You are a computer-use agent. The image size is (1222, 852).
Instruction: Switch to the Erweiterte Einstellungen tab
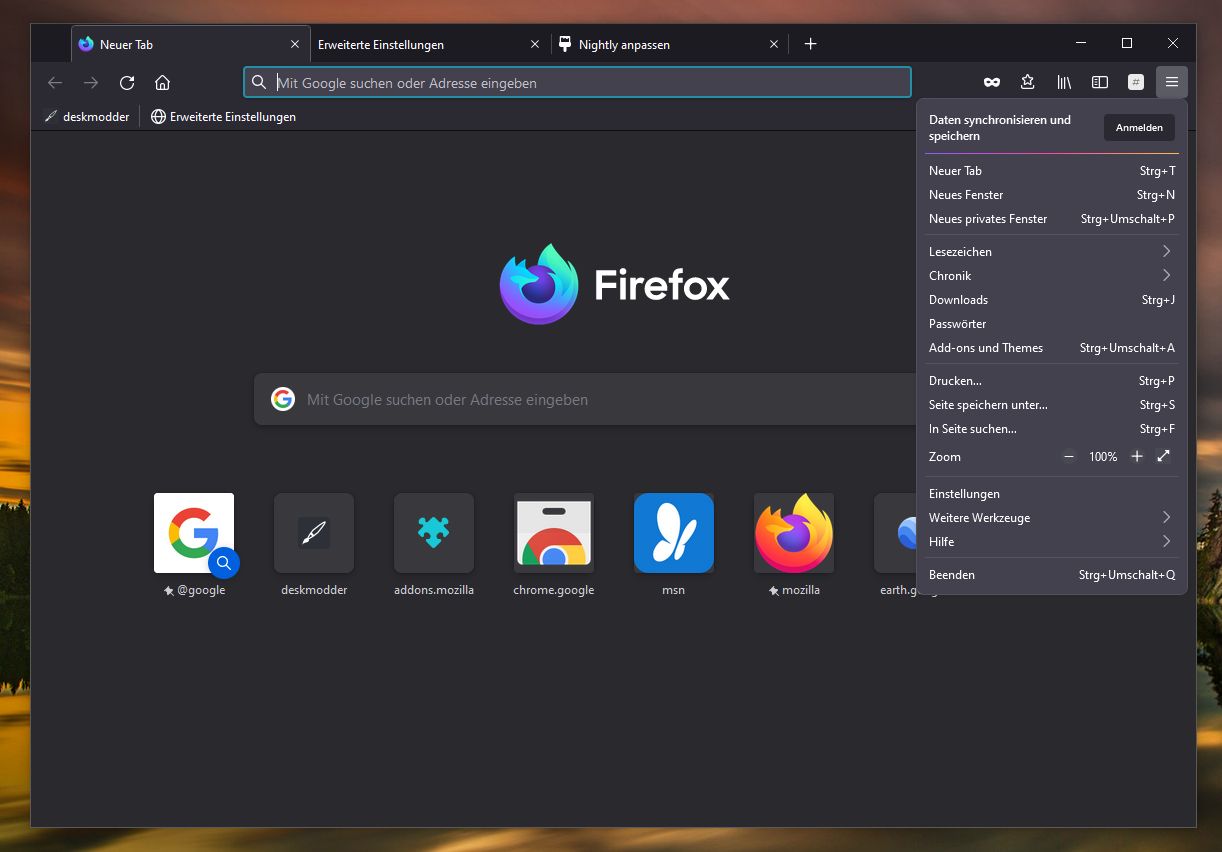pos(430,44)
